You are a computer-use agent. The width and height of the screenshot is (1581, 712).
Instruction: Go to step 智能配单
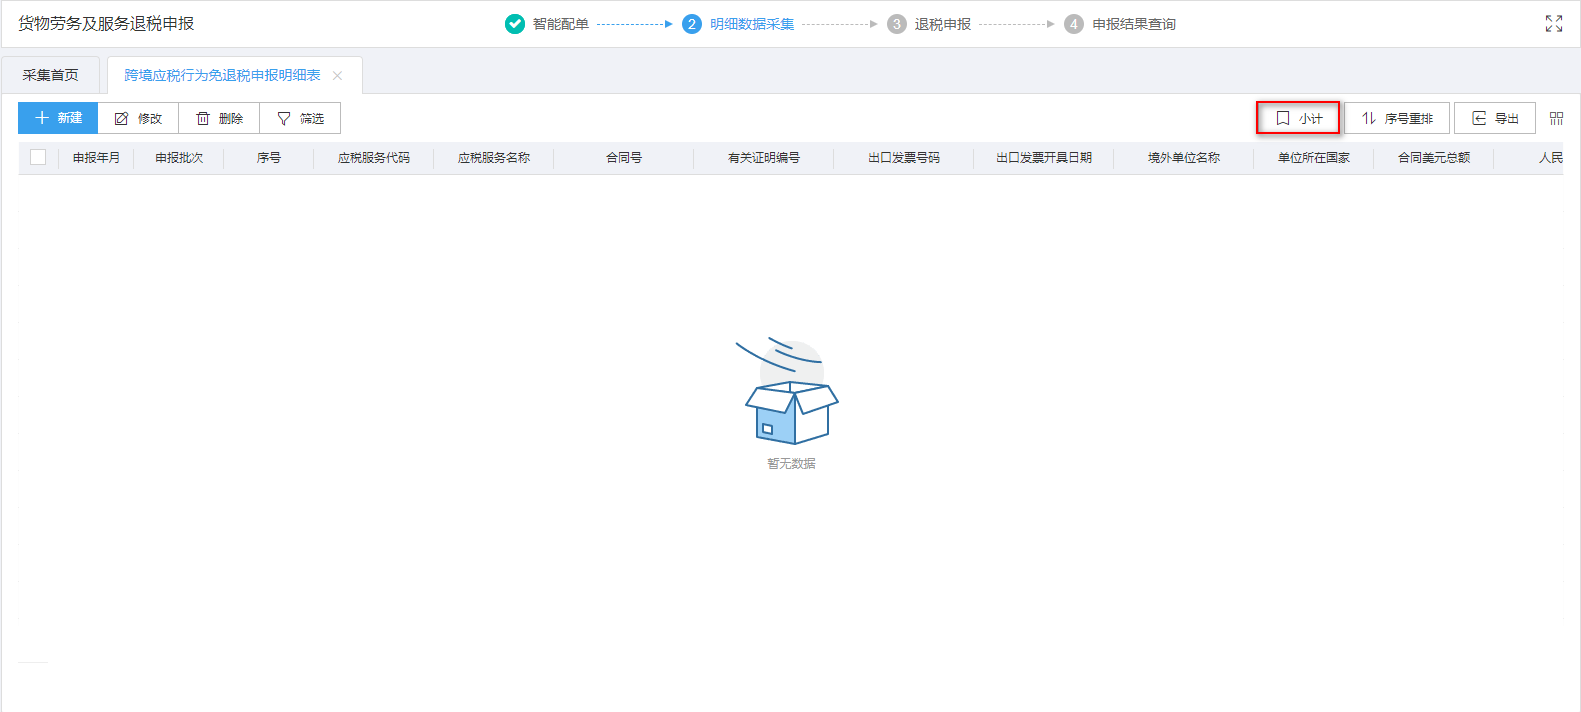(x=560, y=24)
